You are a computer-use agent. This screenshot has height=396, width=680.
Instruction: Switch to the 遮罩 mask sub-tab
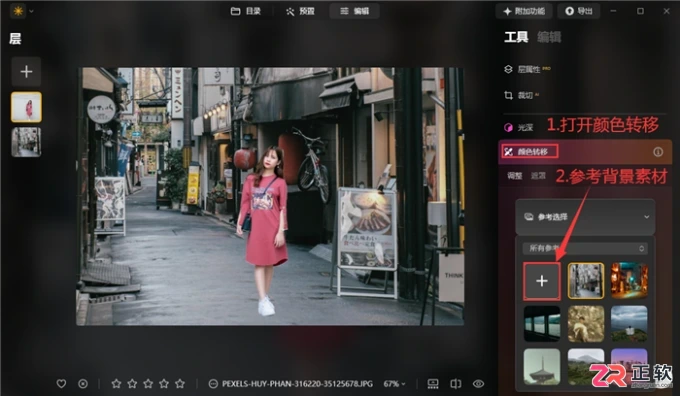[538, 176]
